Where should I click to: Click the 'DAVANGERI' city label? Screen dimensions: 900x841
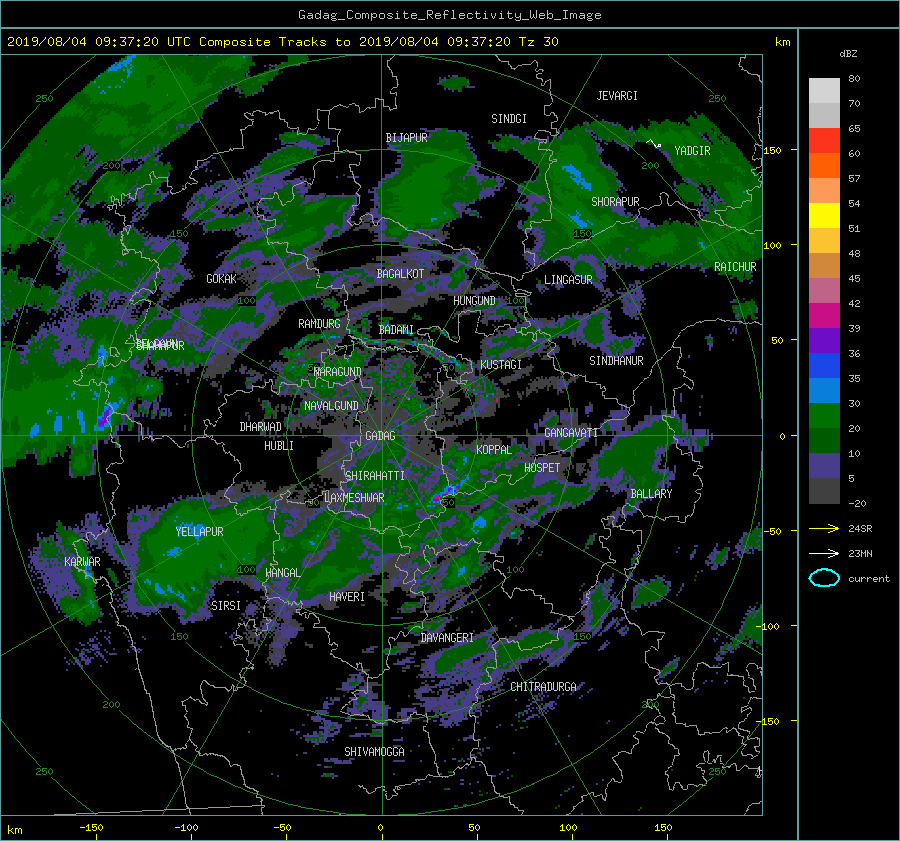[447, 638]
